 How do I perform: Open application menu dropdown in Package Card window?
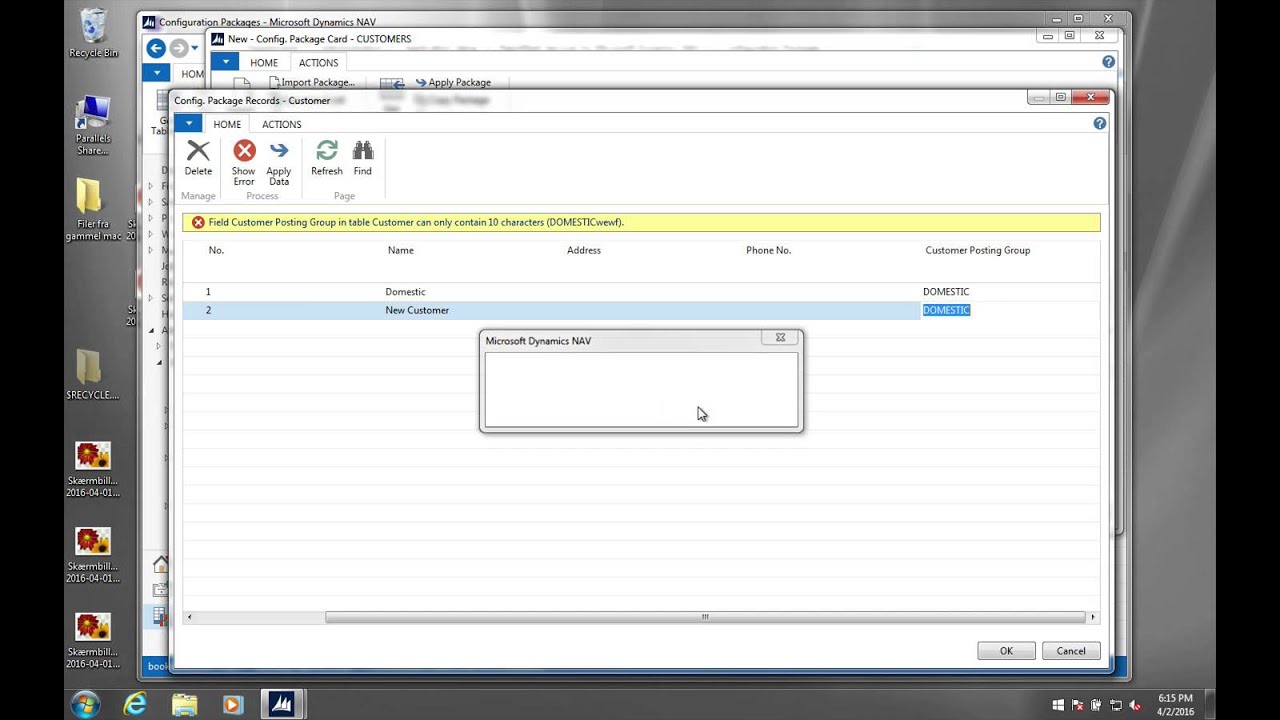pos(225,62)
